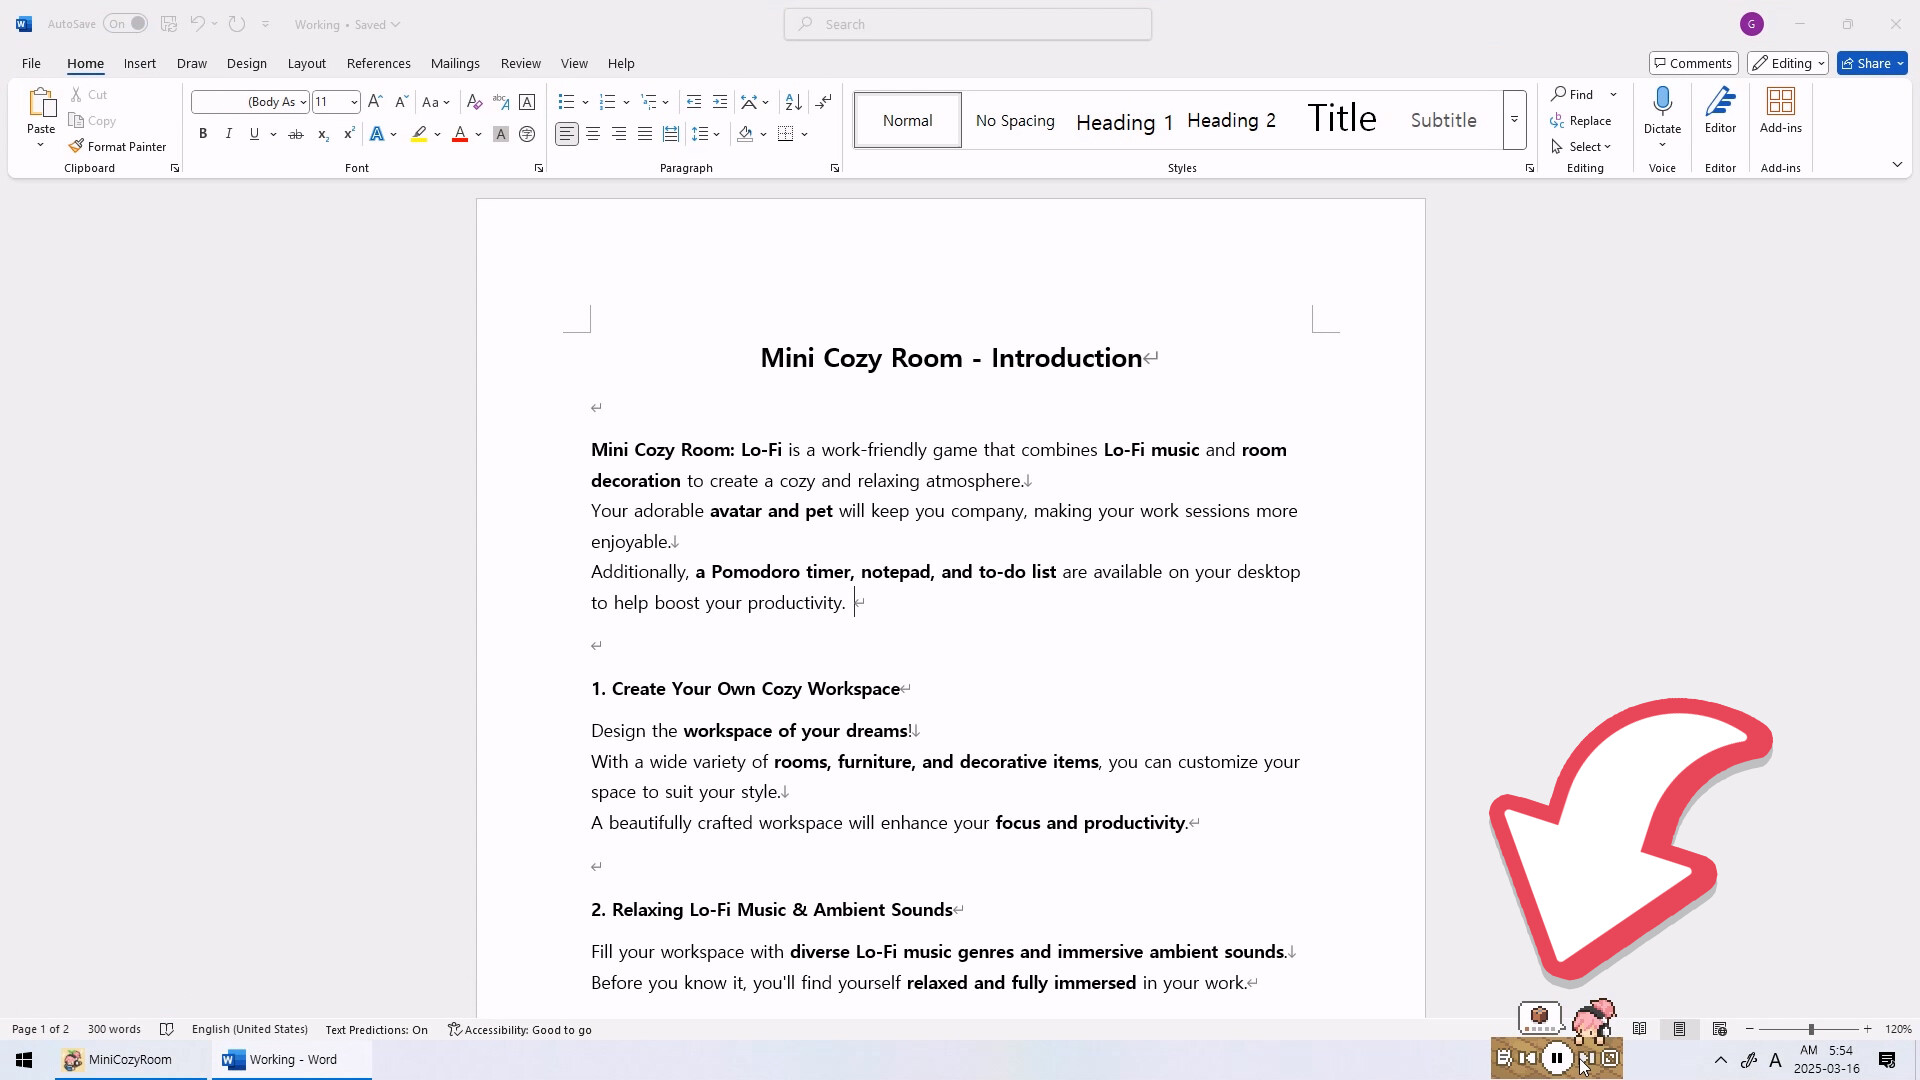Screen dimensions: 1920x1080
Task: Select the Format Painter tool
Action: pyautogui.click(x=117, y=146)
